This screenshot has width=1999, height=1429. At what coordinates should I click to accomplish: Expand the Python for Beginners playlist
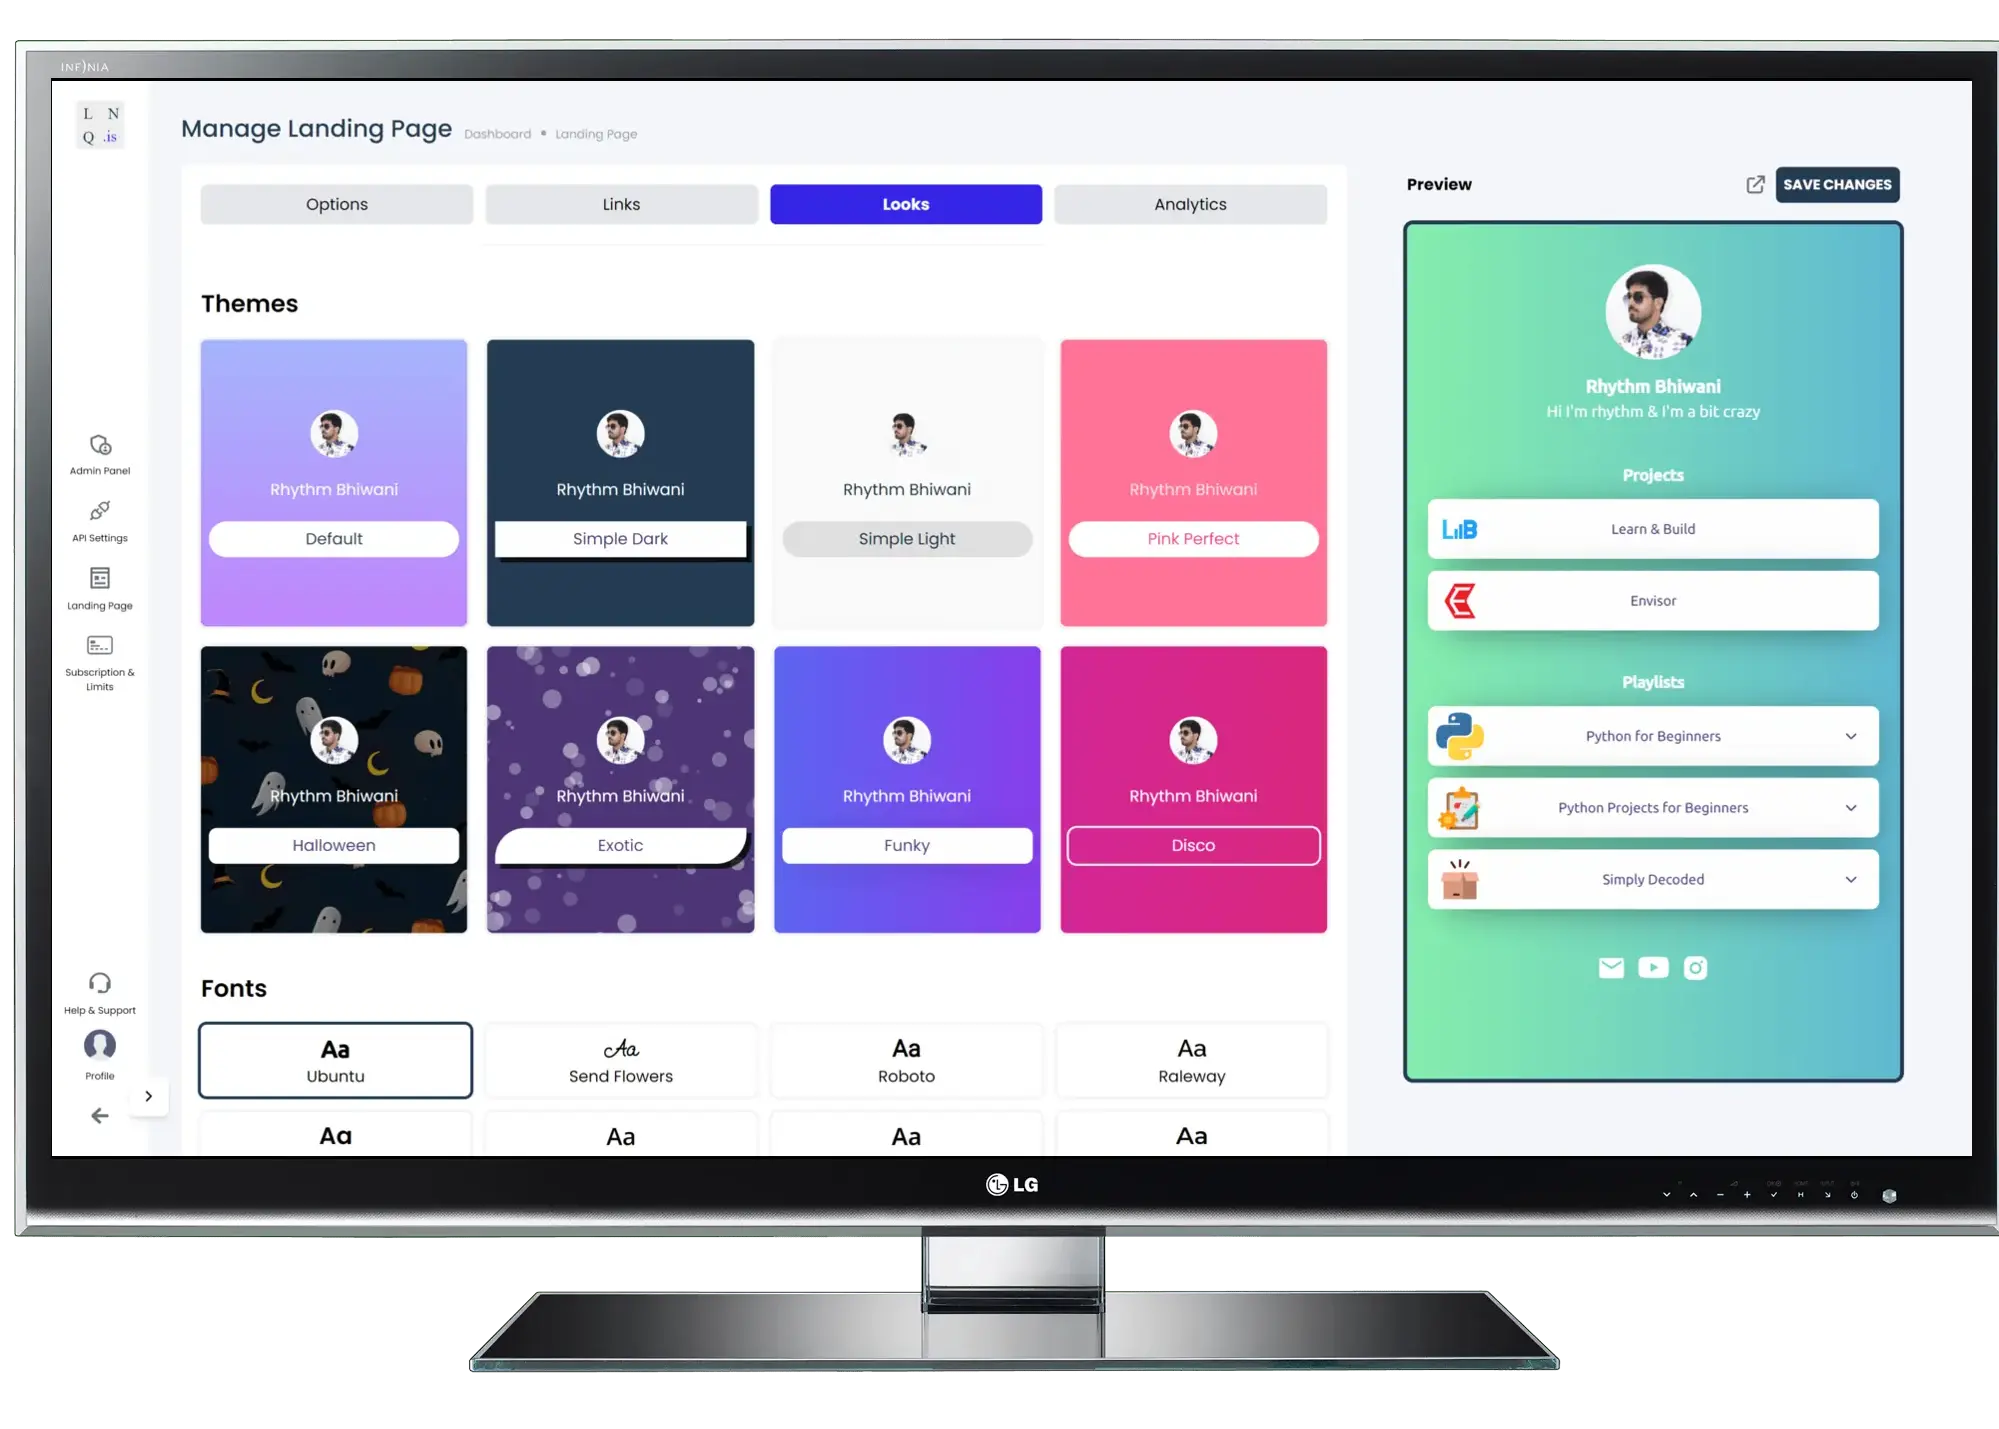1849,736
